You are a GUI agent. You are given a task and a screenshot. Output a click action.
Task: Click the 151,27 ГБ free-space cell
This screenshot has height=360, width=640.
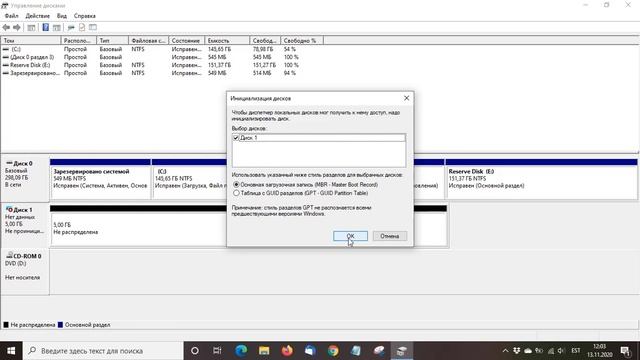(x=264, y=65)
